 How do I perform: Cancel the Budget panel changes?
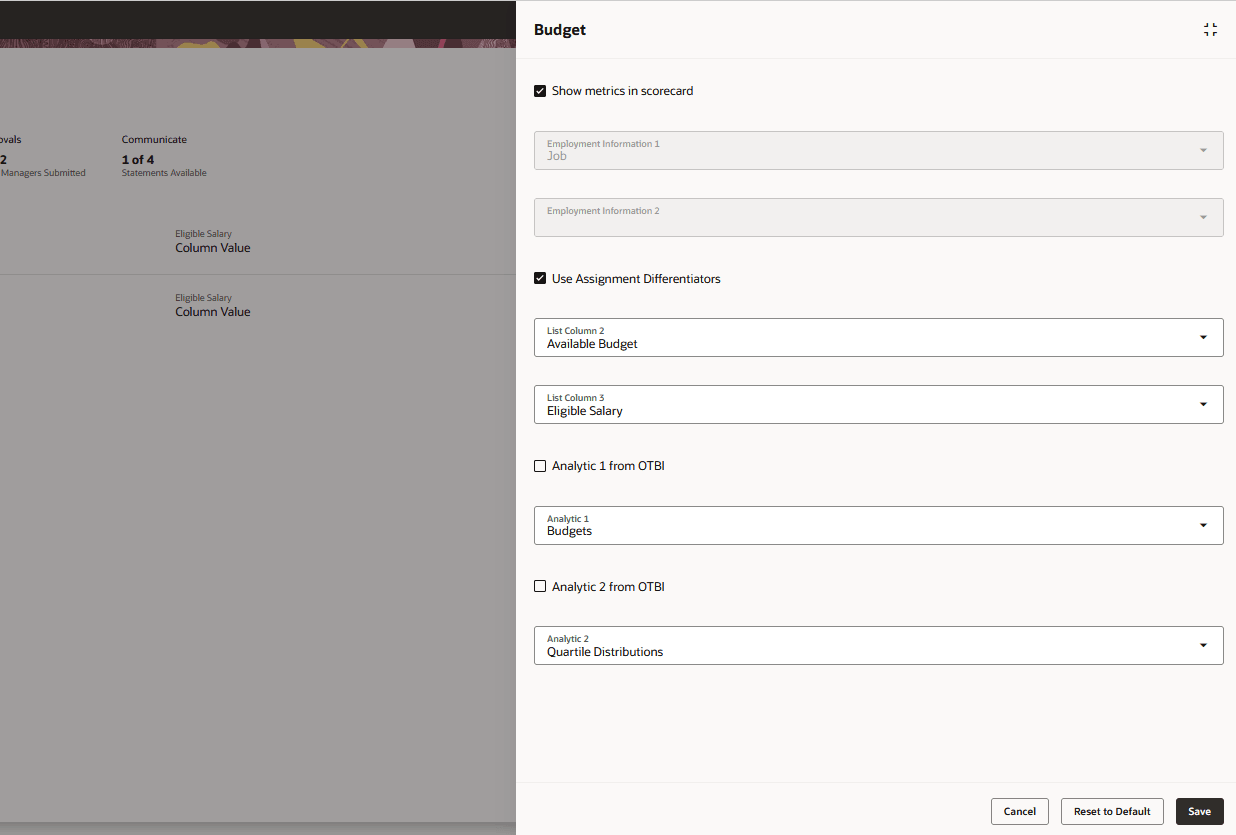point(1019,811)
